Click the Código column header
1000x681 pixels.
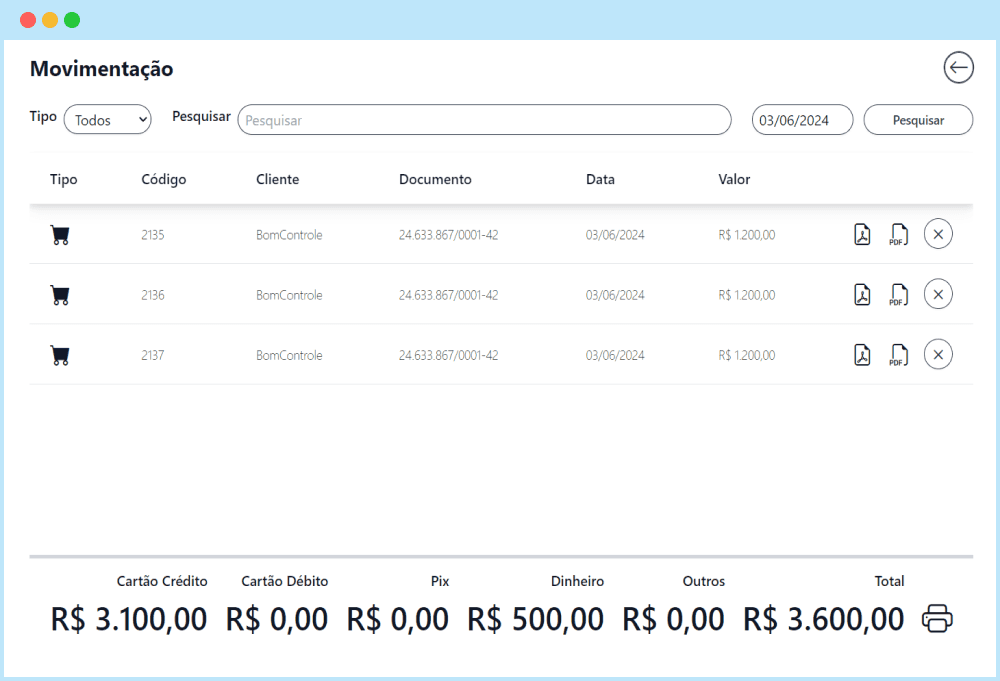pyautogui.click(x=164, y=179)
